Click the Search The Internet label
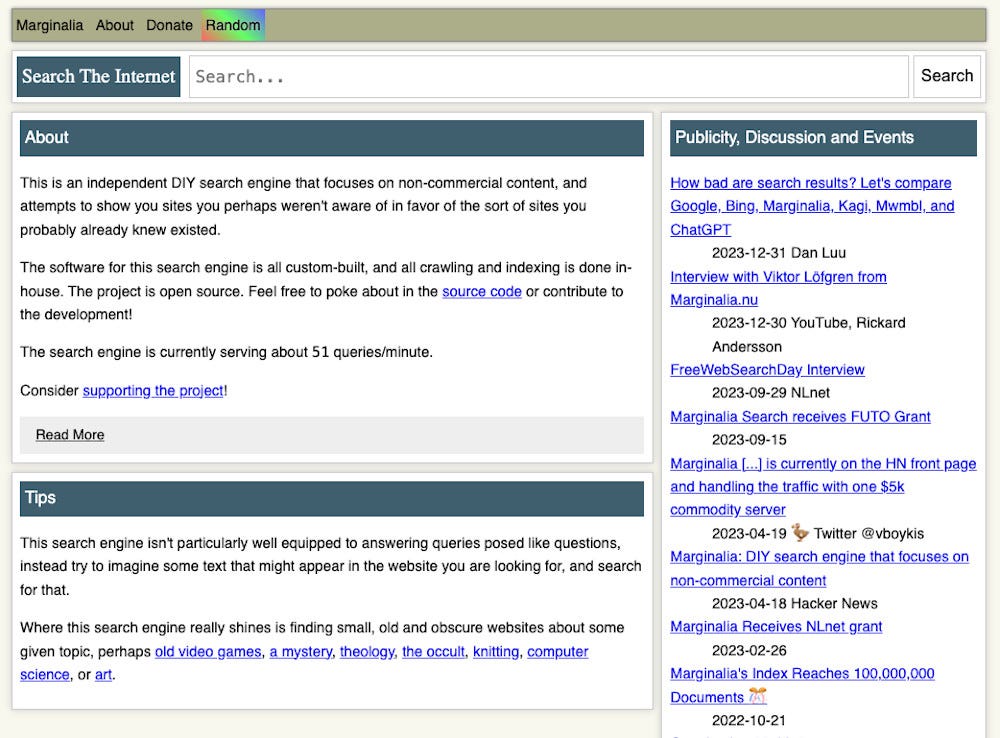Image resolution: width=1000 pixels, height=738 pixels. coord(98,77)
